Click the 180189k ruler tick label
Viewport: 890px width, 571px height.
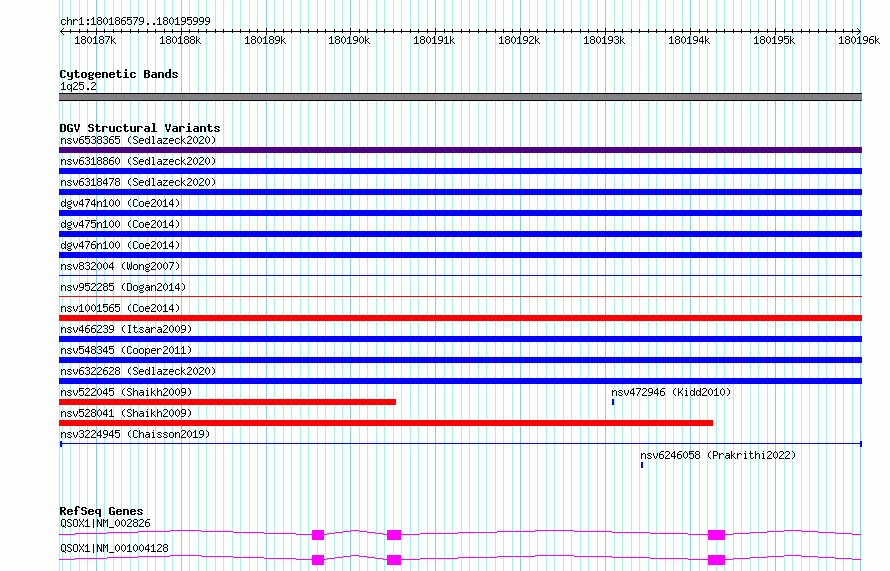coord(265,40)
